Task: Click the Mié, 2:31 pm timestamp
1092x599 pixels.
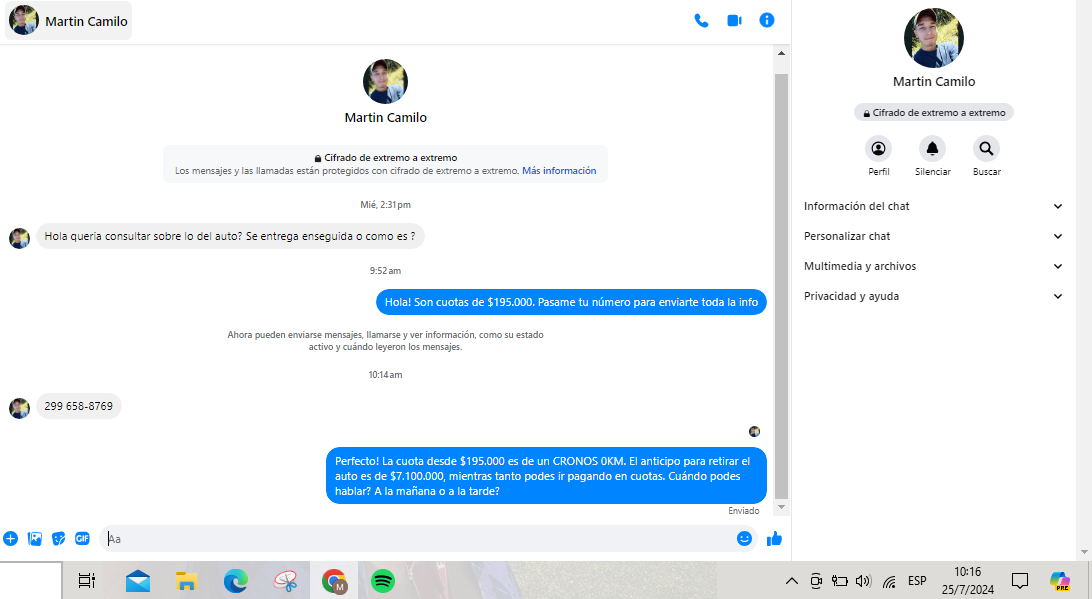Action: (385, 205)
